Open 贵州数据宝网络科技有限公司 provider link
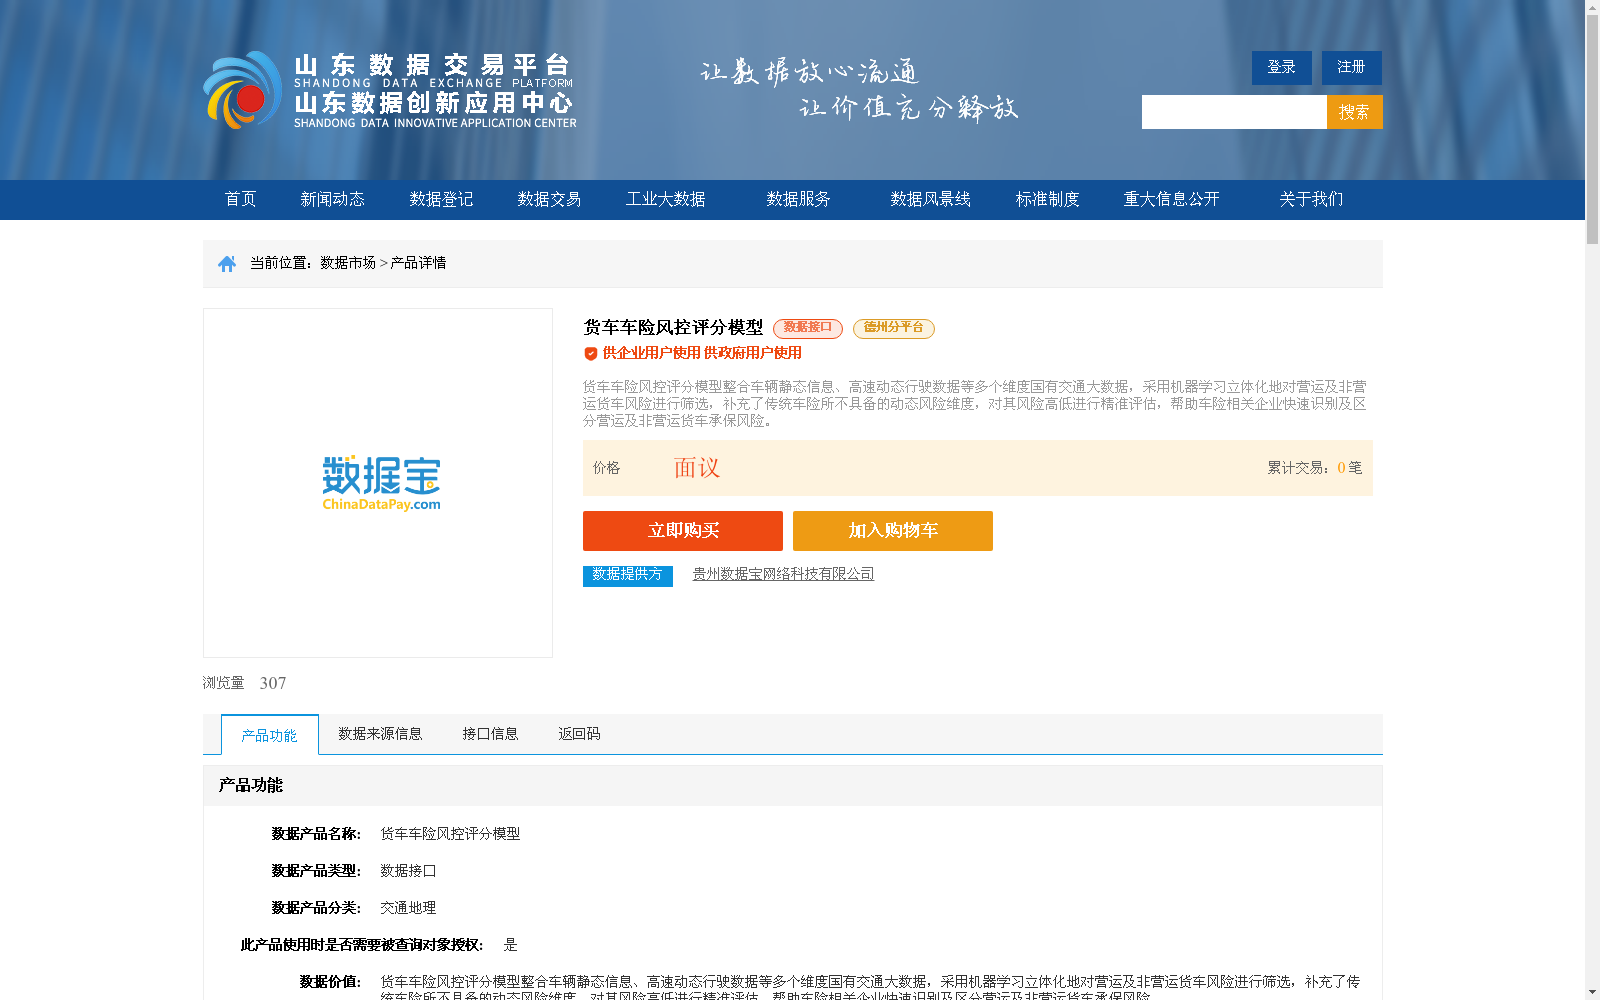The image size is (1600, 1000). [784, 574]
